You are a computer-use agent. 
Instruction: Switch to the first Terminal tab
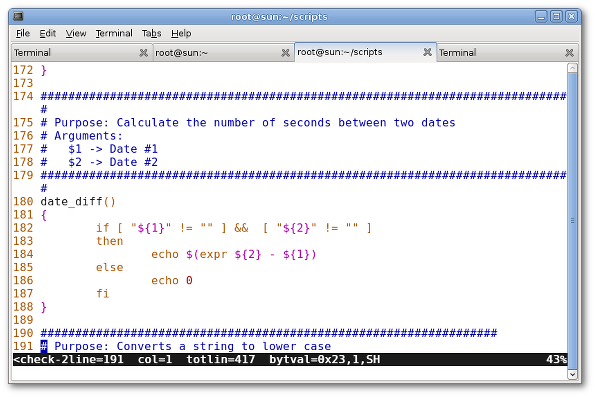click(82, 53)
